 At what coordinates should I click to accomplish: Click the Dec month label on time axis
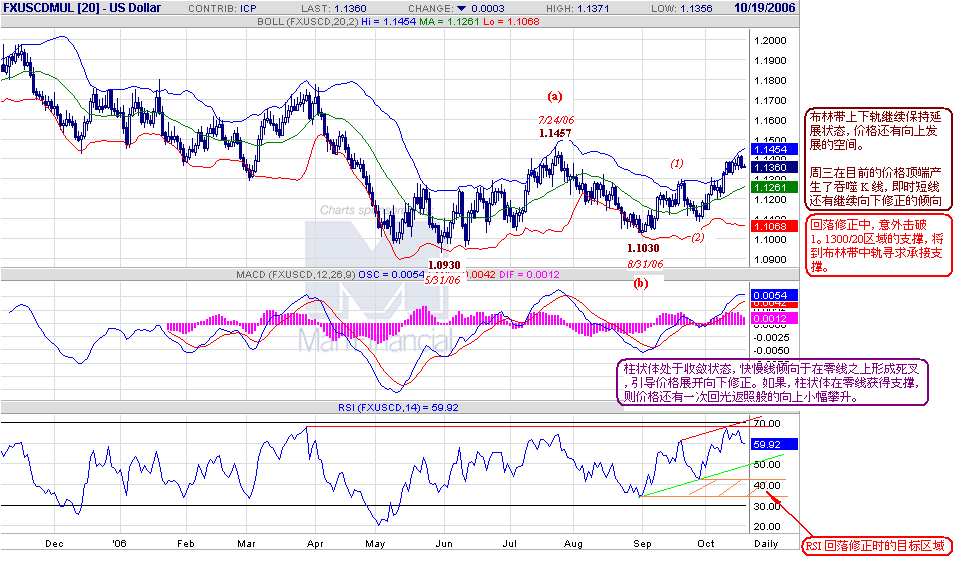point(54,544)
